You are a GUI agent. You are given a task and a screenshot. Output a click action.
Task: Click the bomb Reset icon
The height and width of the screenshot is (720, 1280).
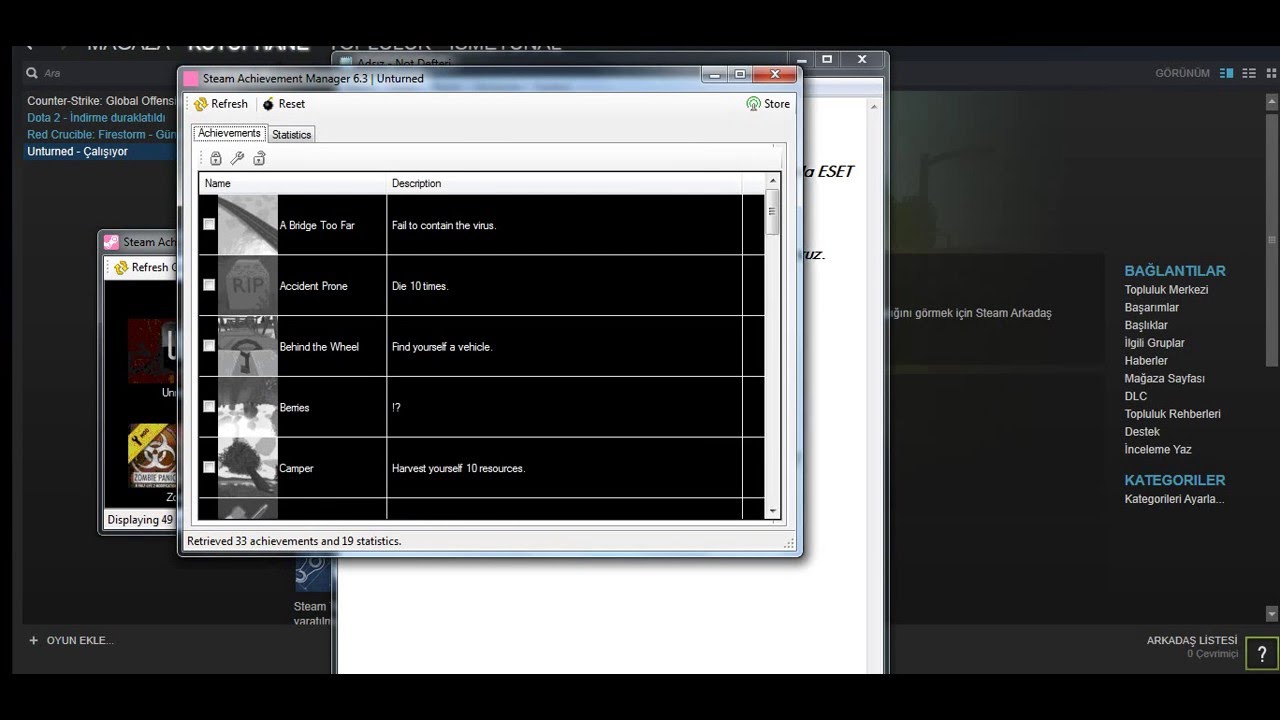(x=268, y=104)
